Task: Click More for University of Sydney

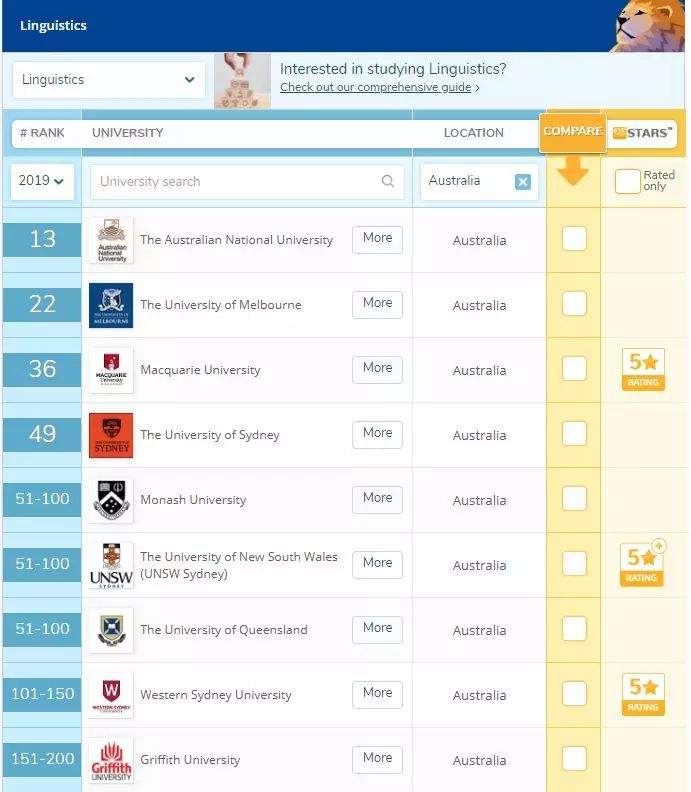Action: (377, 434)
